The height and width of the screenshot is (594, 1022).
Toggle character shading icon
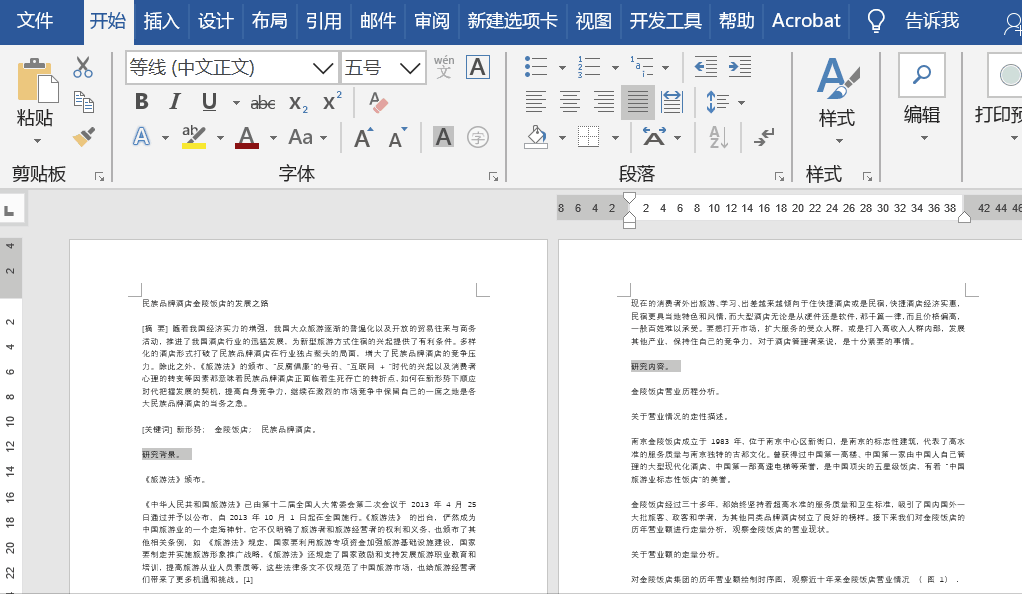point(443,137)
